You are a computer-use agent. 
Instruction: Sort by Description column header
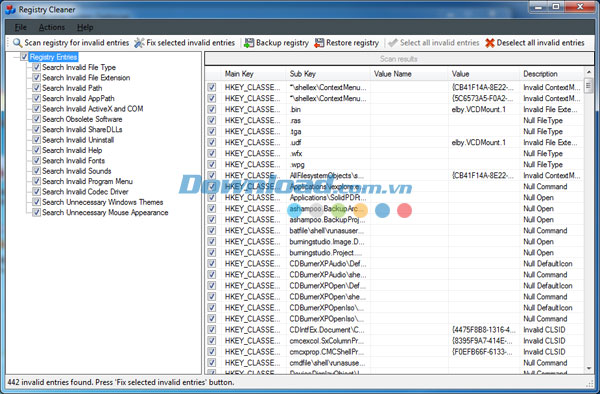point(552,74)
